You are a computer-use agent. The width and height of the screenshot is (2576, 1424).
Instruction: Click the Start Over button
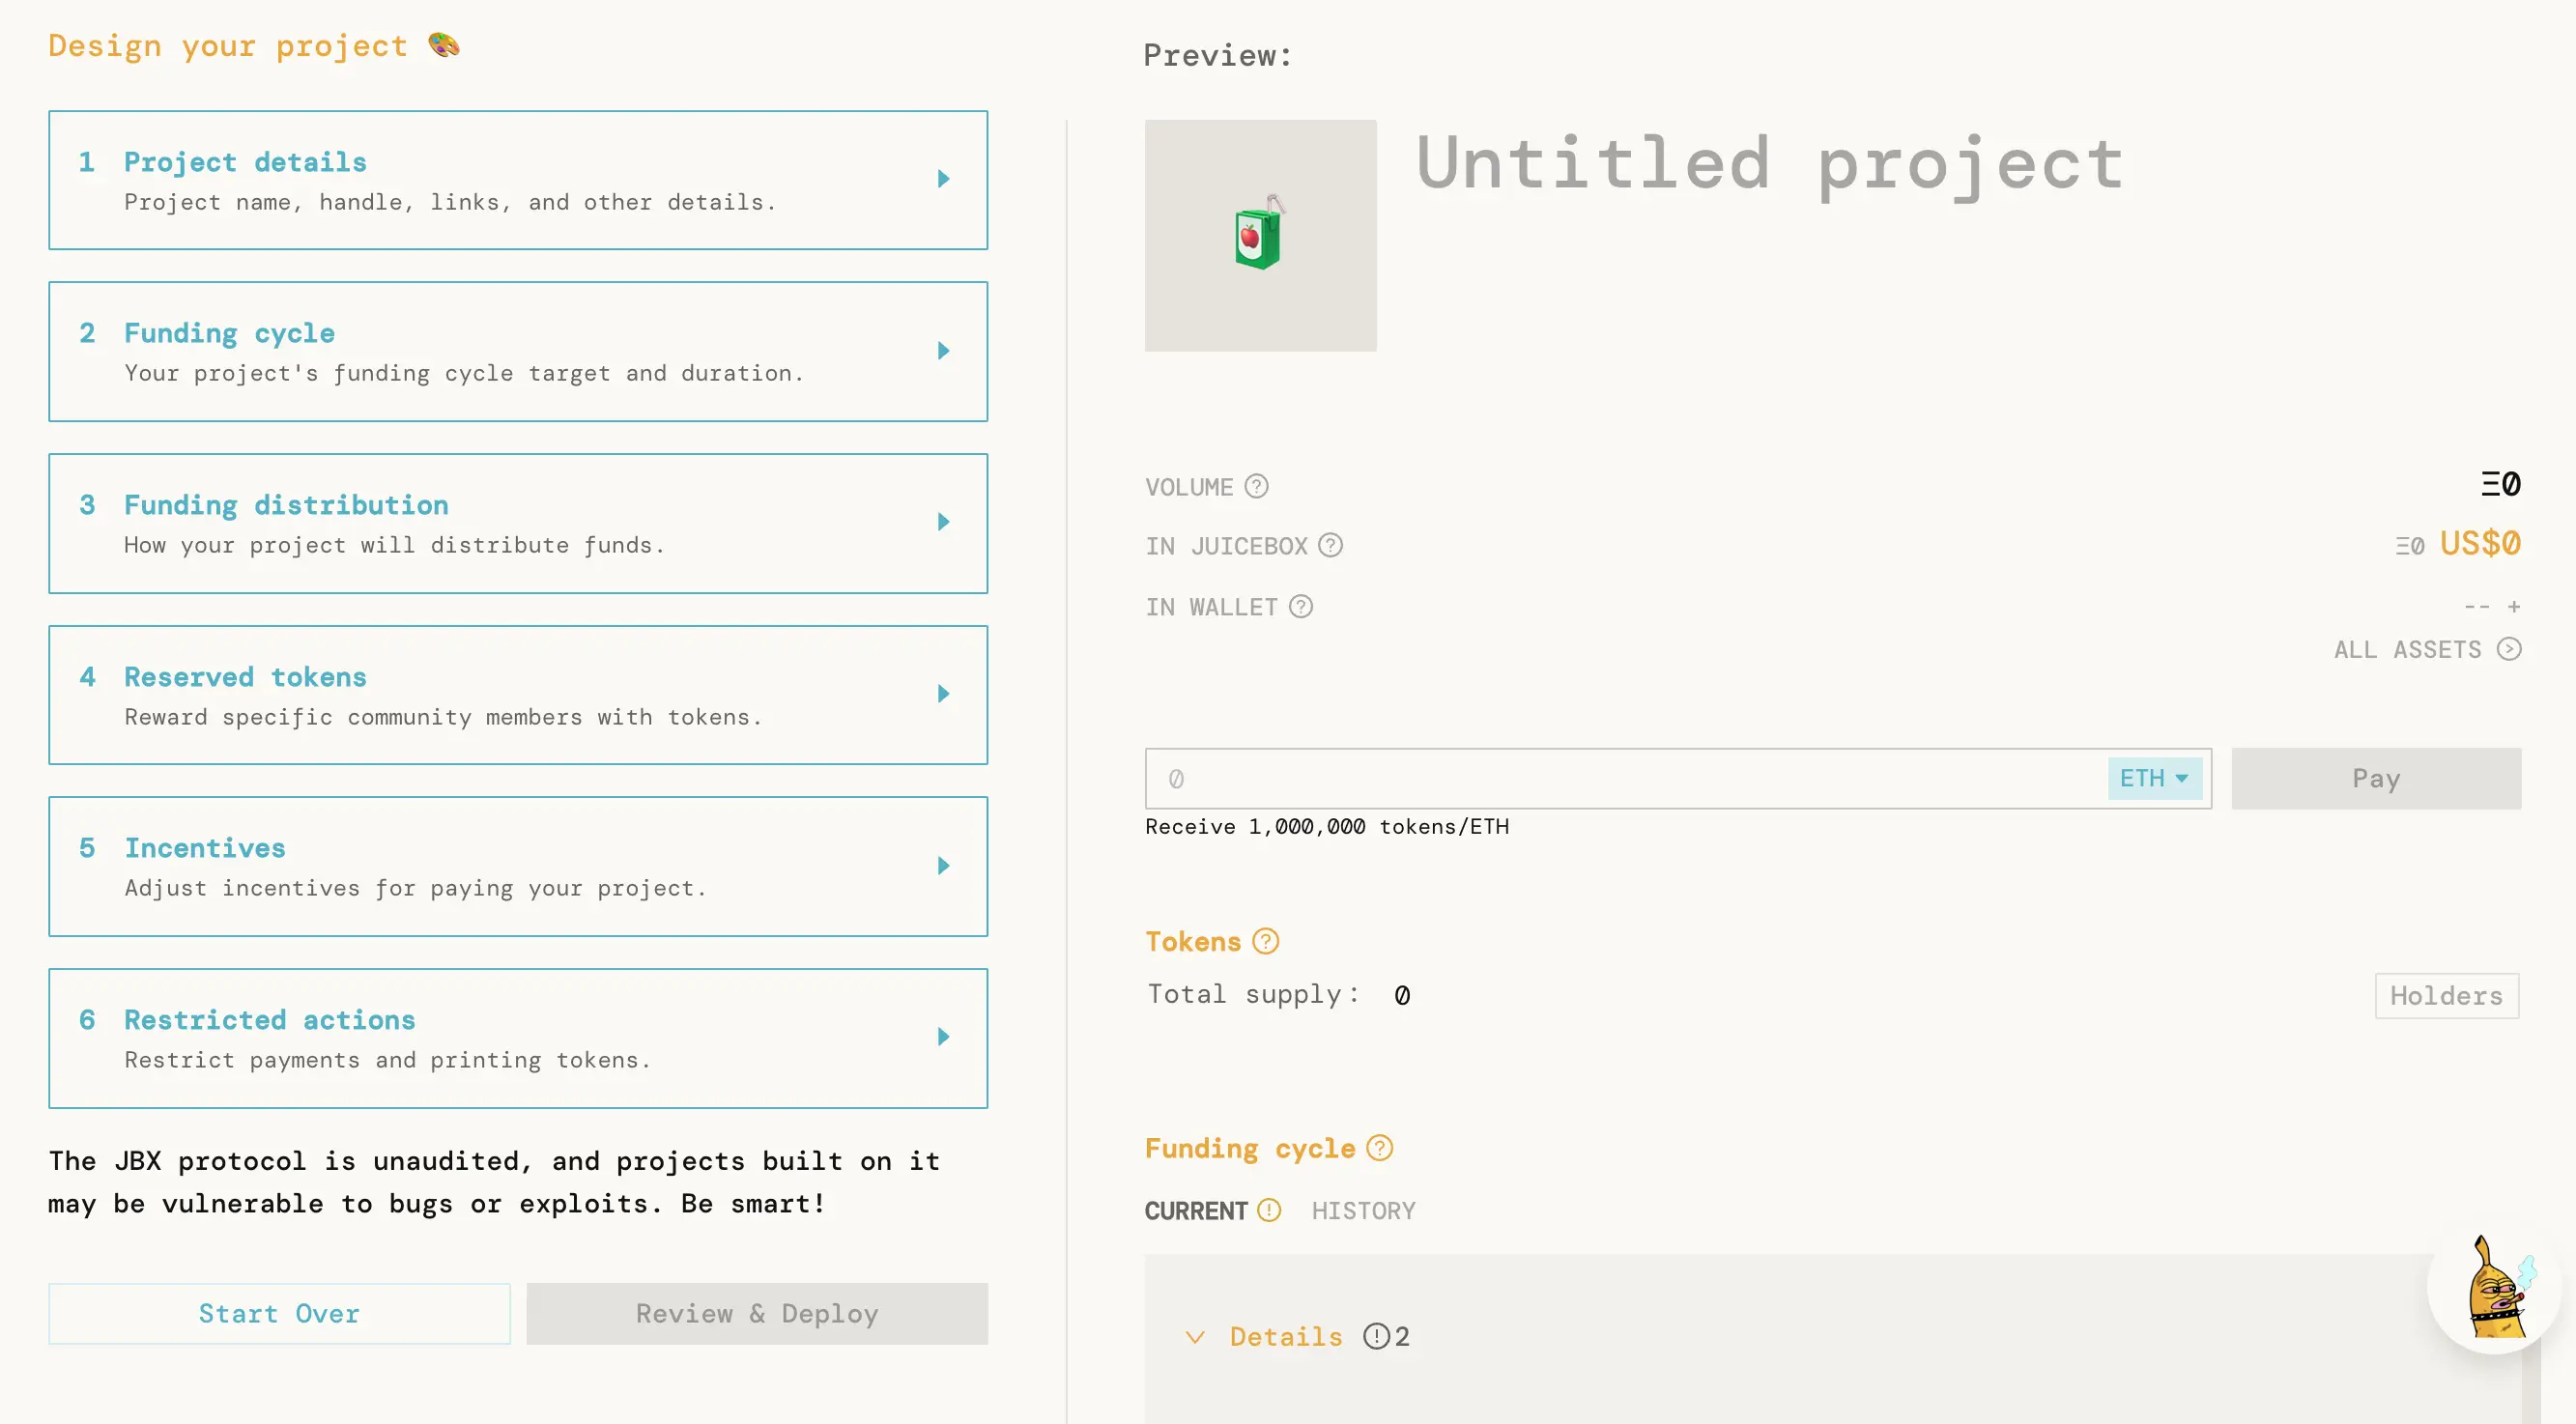(279, 1314)
